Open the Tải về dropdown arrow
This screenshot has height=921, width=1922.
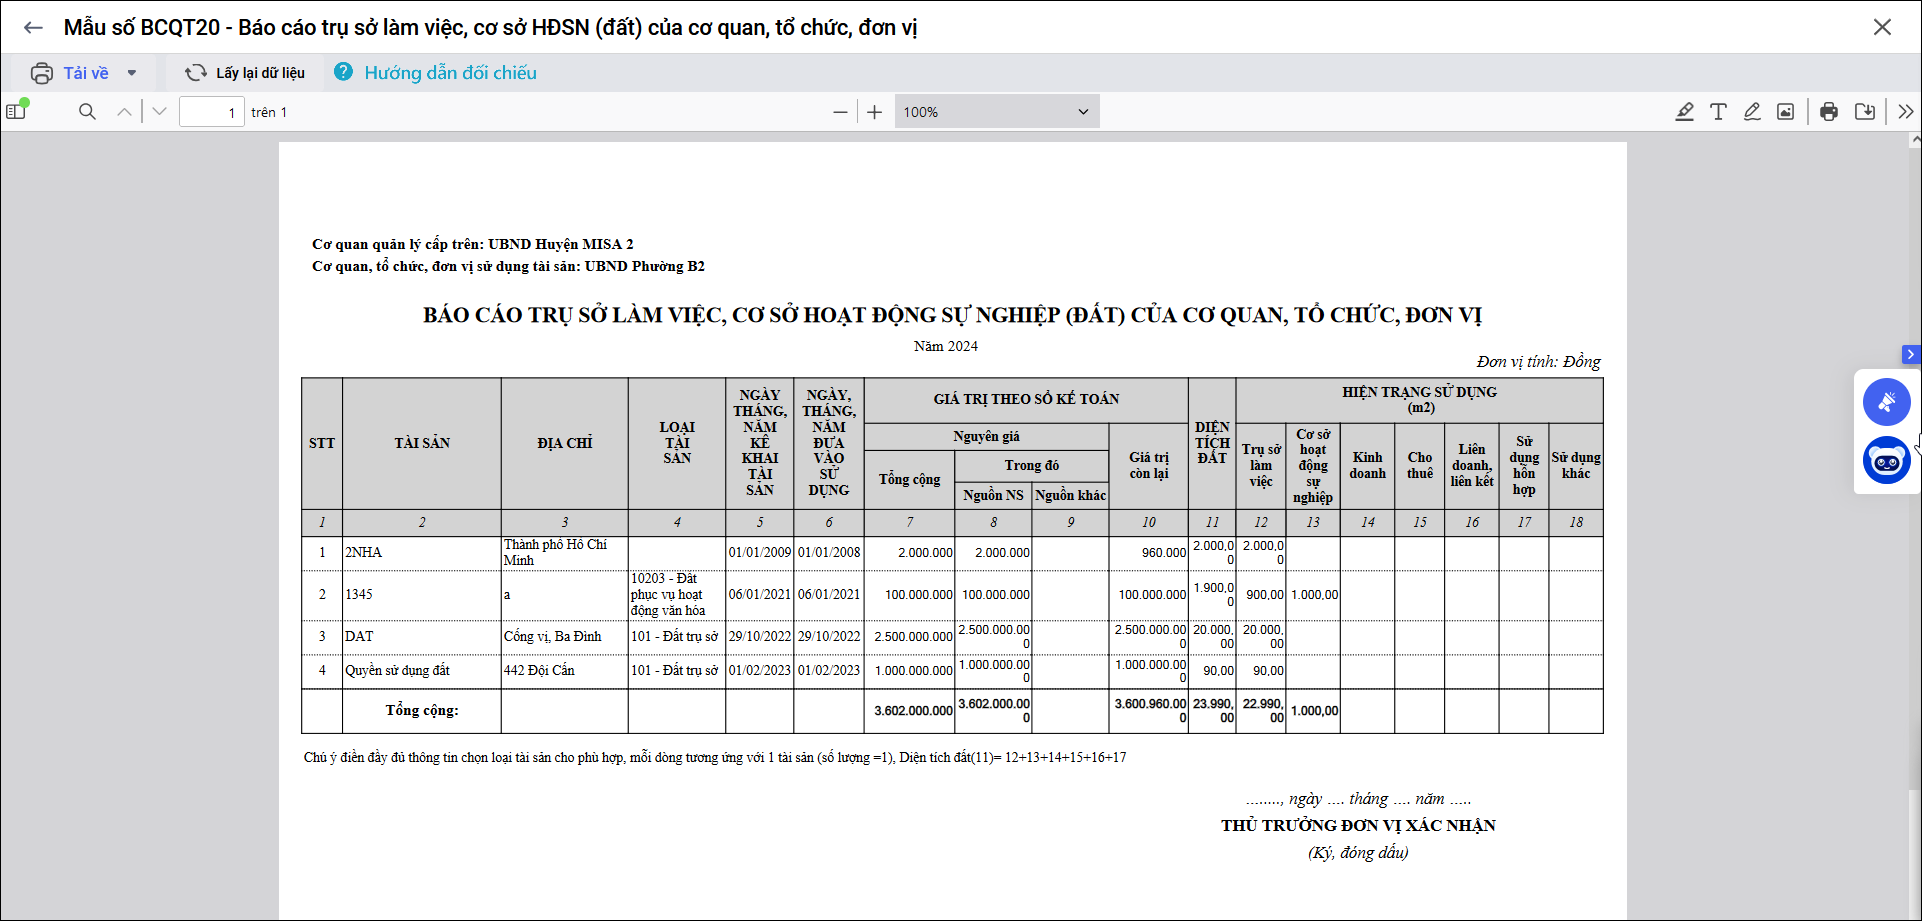132,73
